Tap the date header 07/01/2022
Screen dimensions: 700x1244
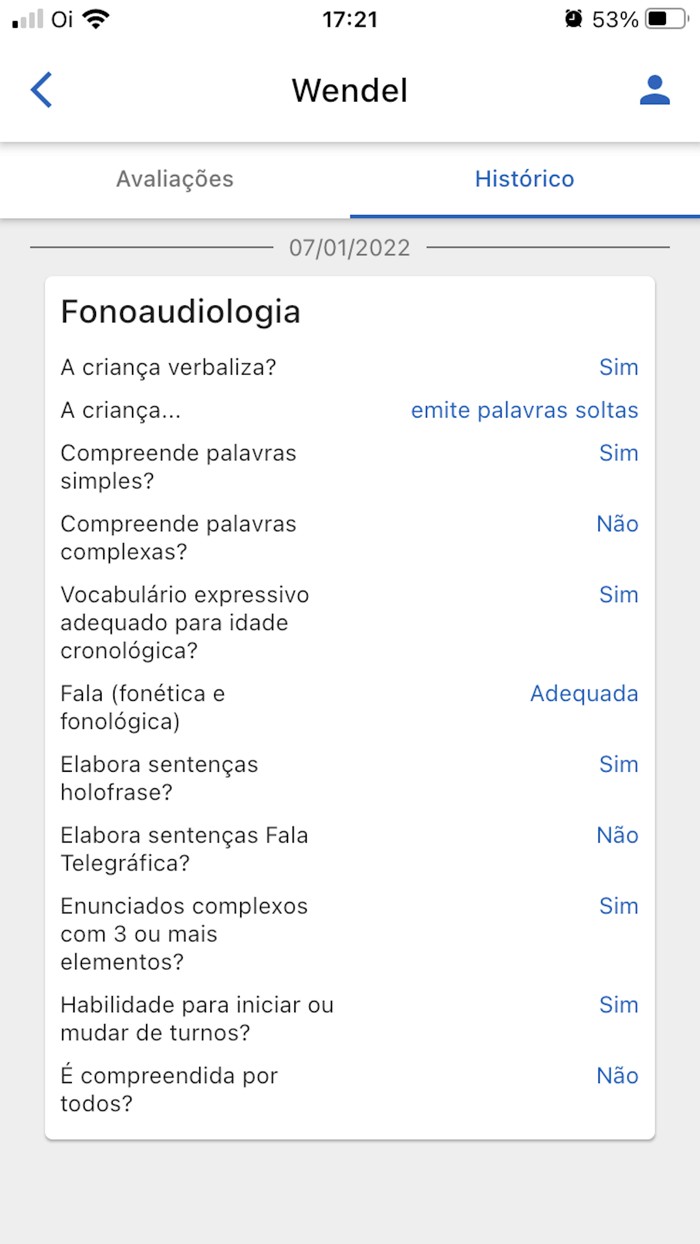click(349, 247)
